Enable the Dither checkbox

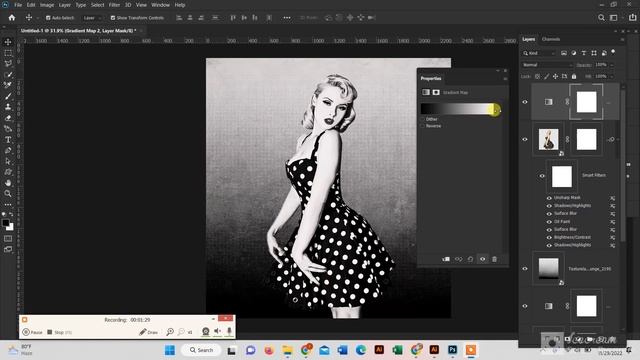(x=423, y=119)
